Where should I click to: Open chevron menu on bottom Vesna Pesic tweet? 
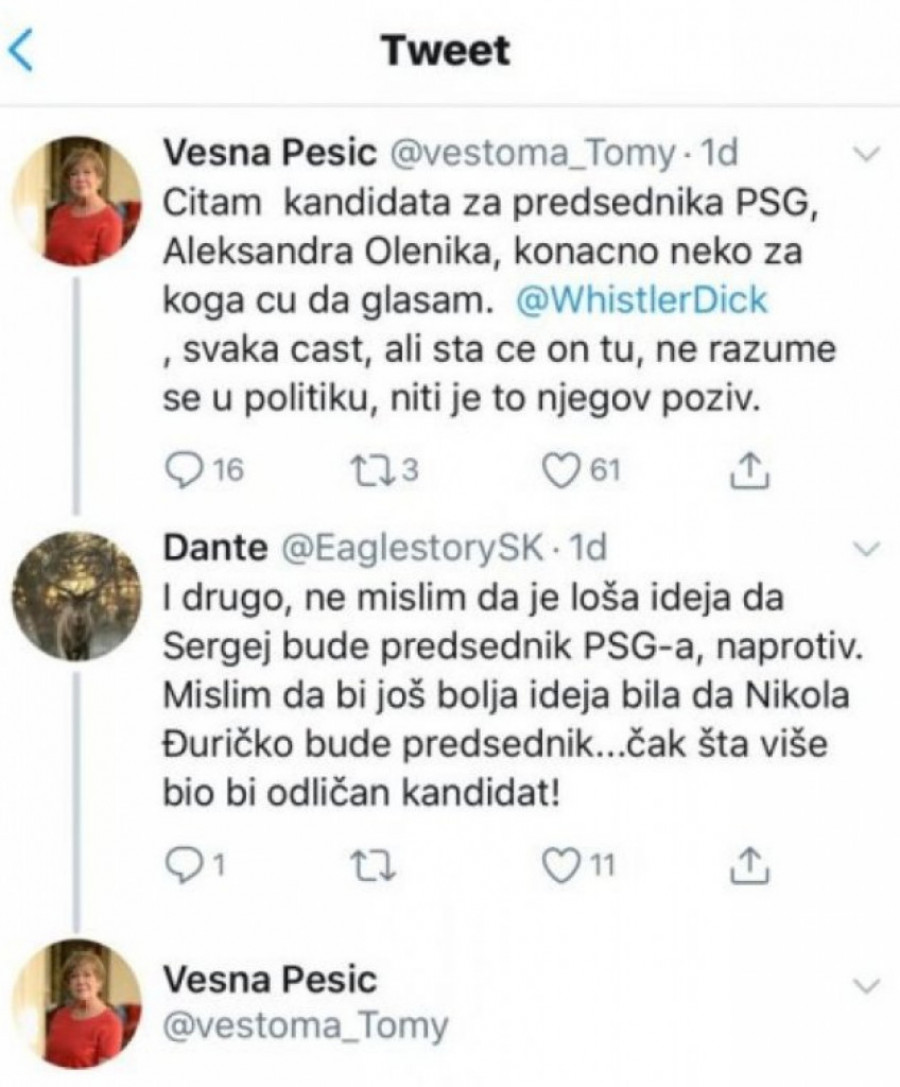click(x=866, y=985)
